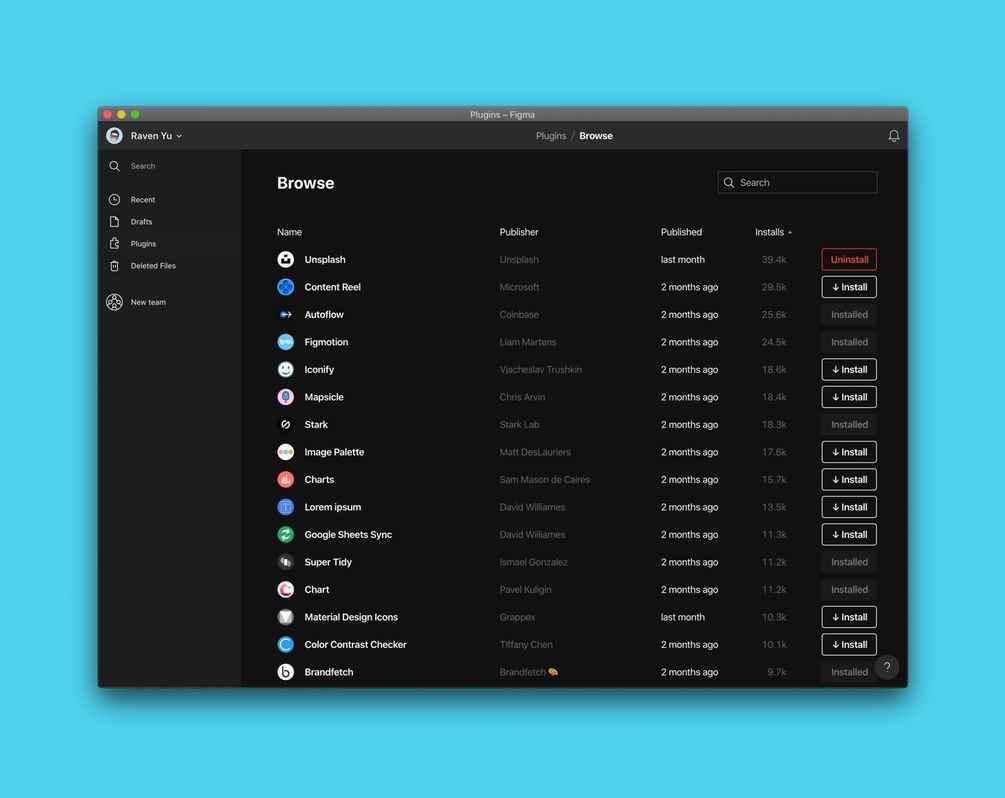The image size is (1005, 798).
Task: Install Color Contrast Checker plugin
Action: tap(849, 645)
